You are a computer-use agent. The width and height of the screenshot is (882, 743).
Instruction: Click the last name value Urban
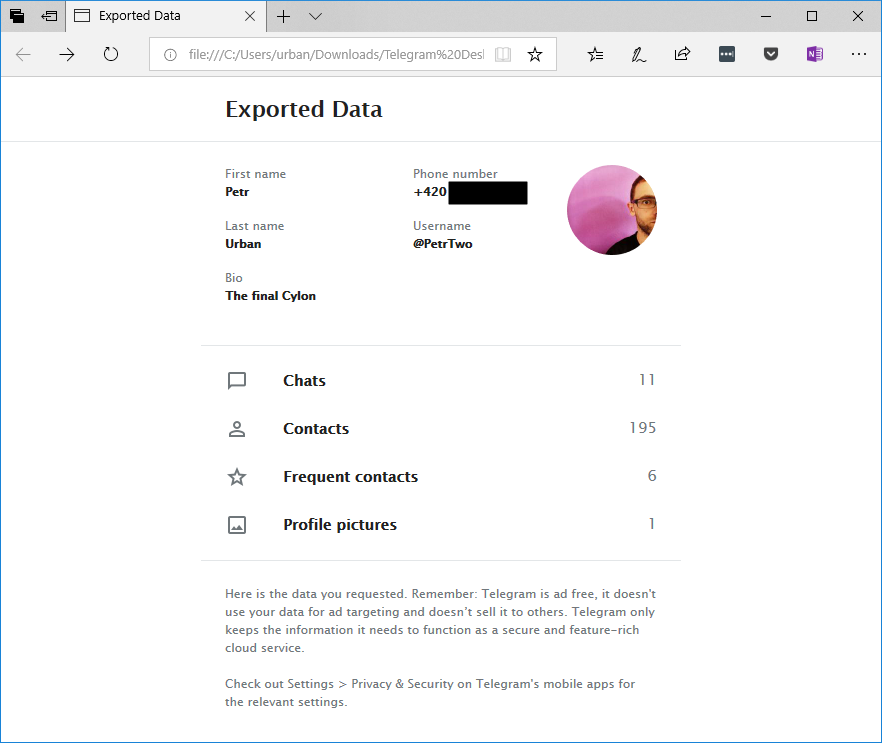click(x=243, y=244)
